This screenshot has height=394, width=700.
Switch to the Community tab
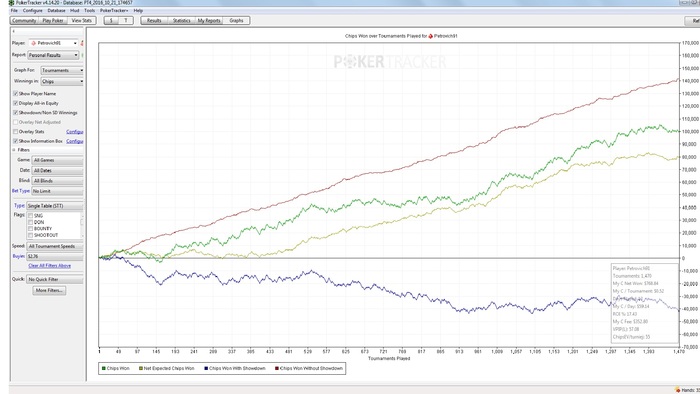[24, 21]
